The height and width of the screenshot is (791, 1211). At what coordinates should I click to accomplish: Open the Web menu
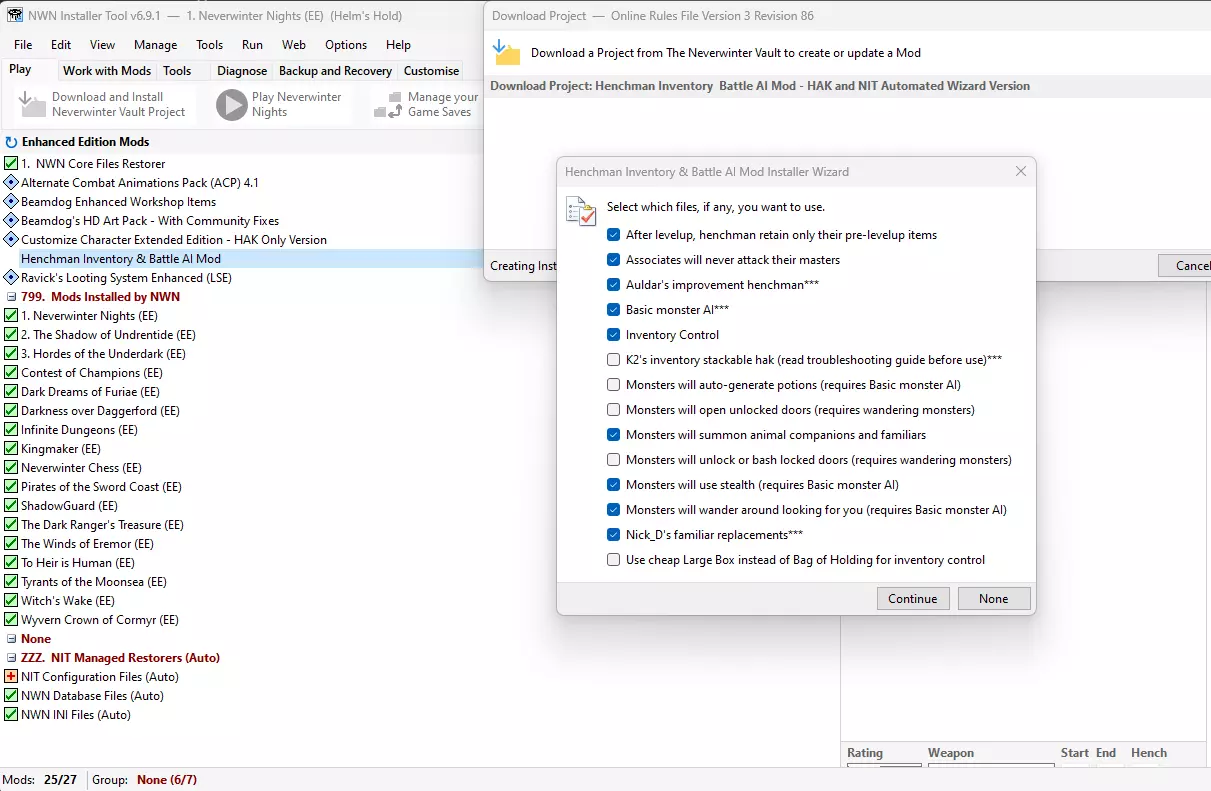click(x=294, y=45)
